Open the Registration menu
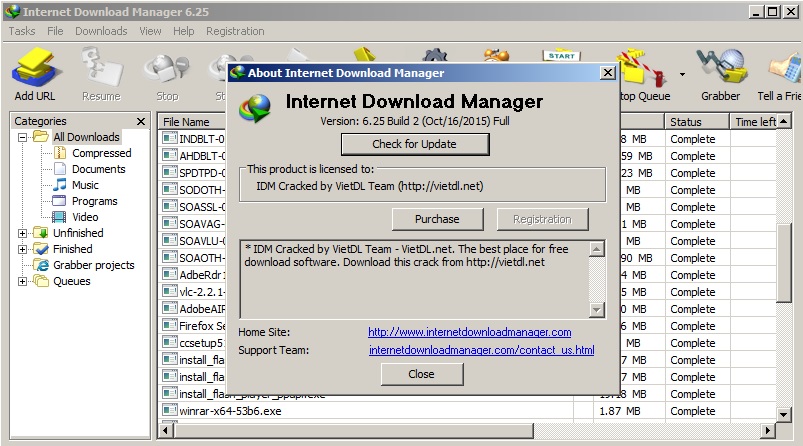This screenshot has height=446, width=803. [236, 31]
